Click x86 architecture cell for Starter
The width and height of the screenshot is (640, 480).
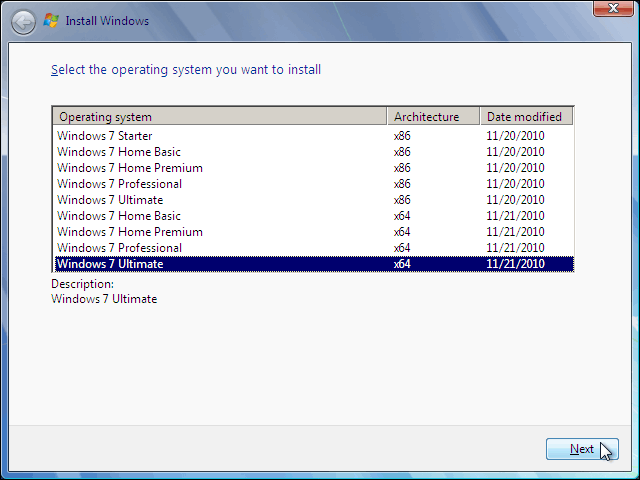pos(402,136)
